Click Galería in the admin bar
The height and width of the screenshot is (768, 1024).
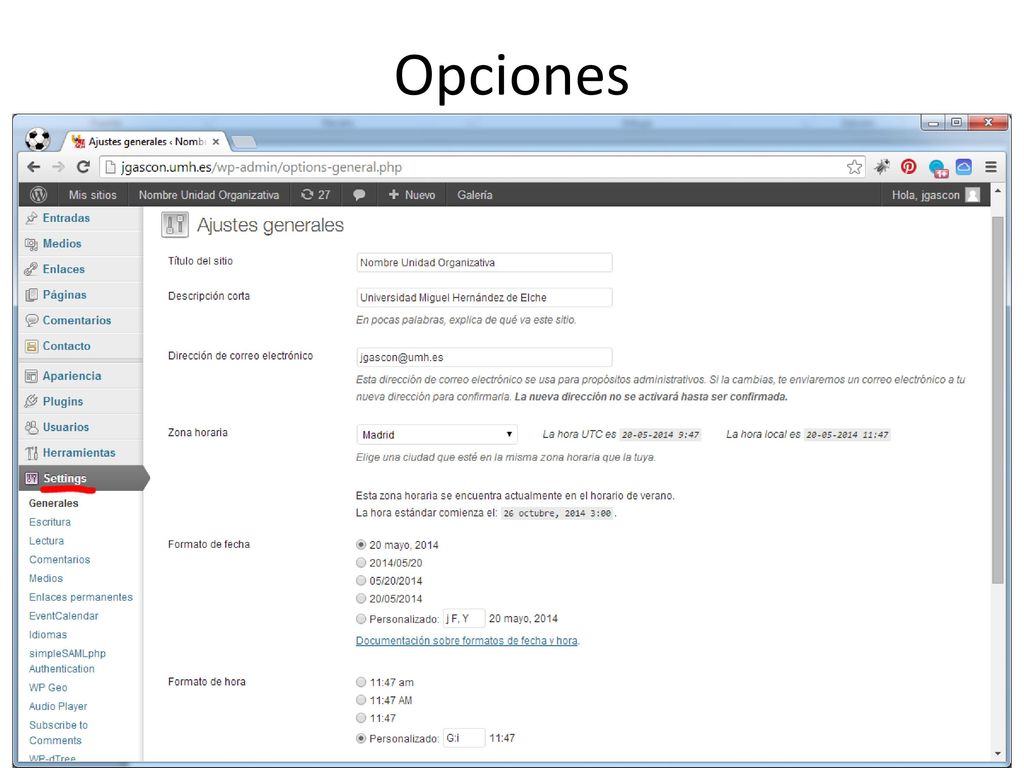click(475, 195)
